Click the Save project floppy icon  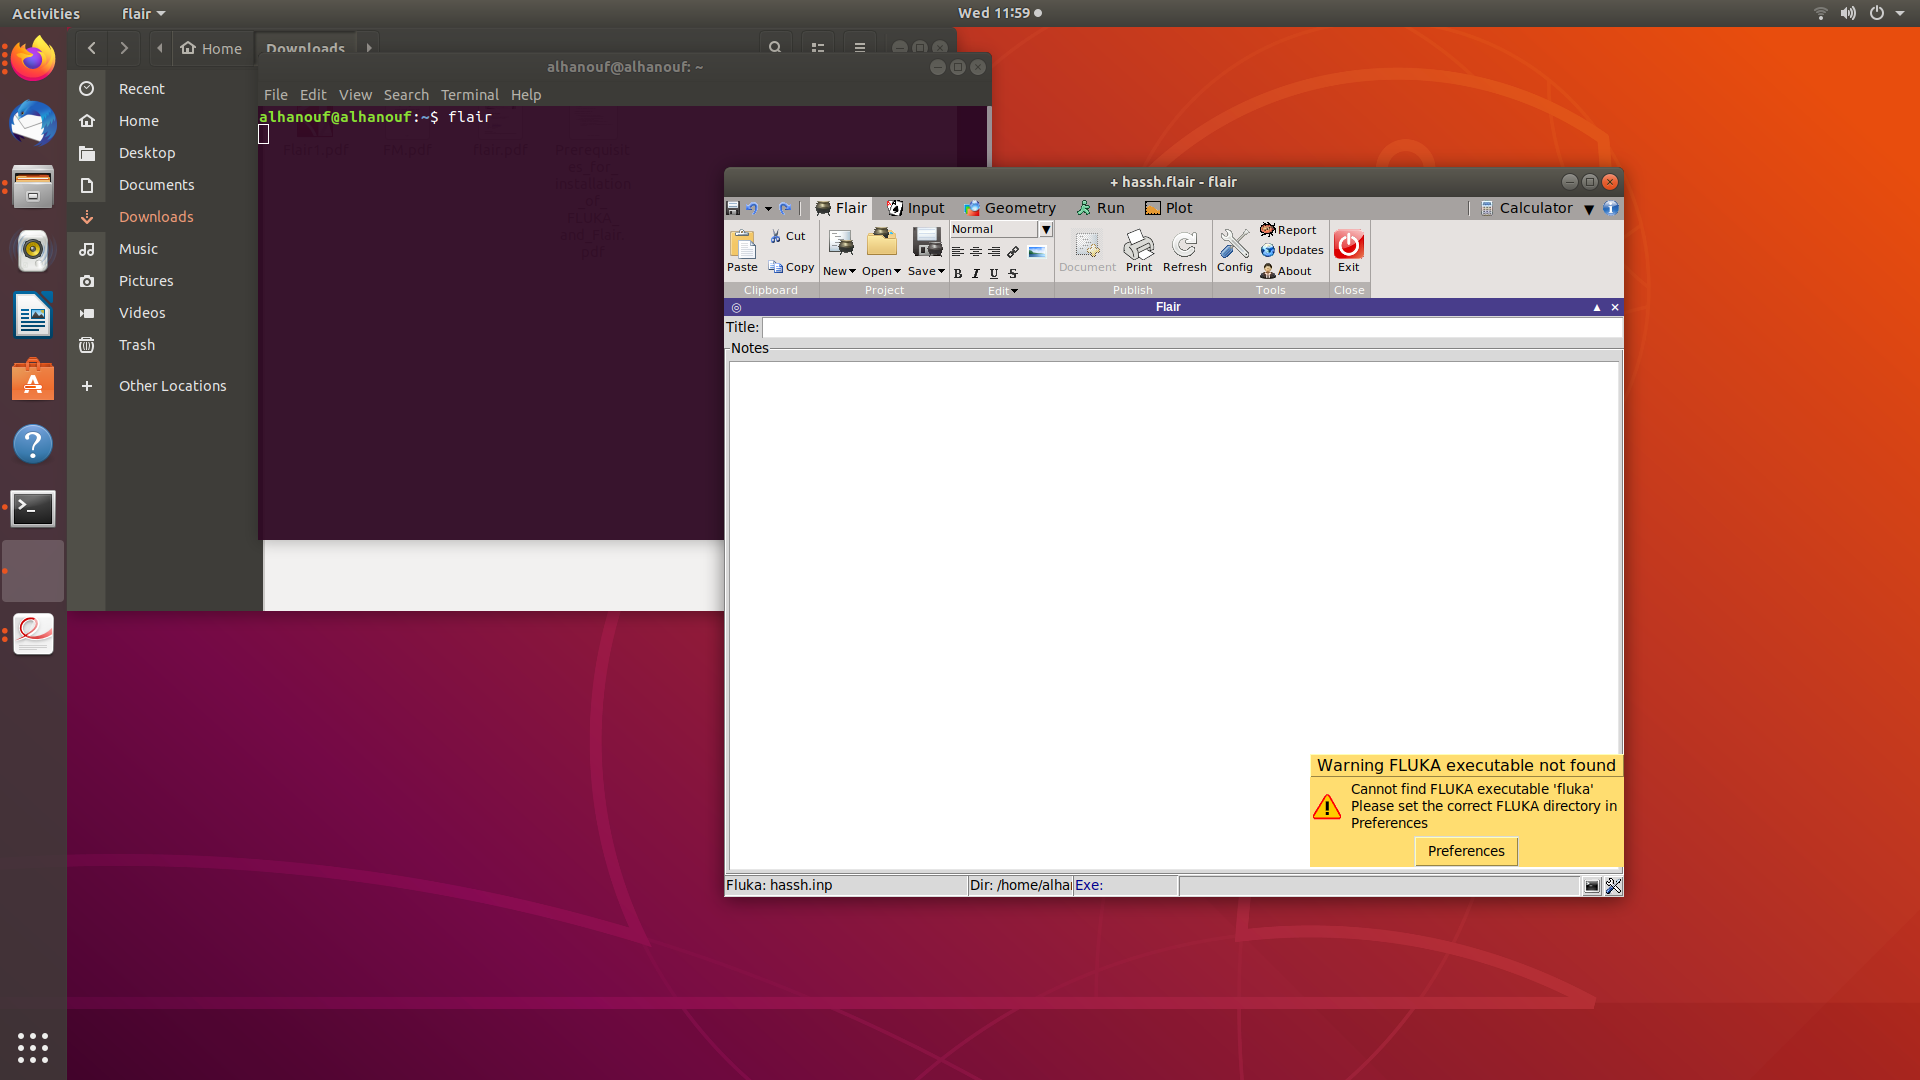tap(926, 243)
